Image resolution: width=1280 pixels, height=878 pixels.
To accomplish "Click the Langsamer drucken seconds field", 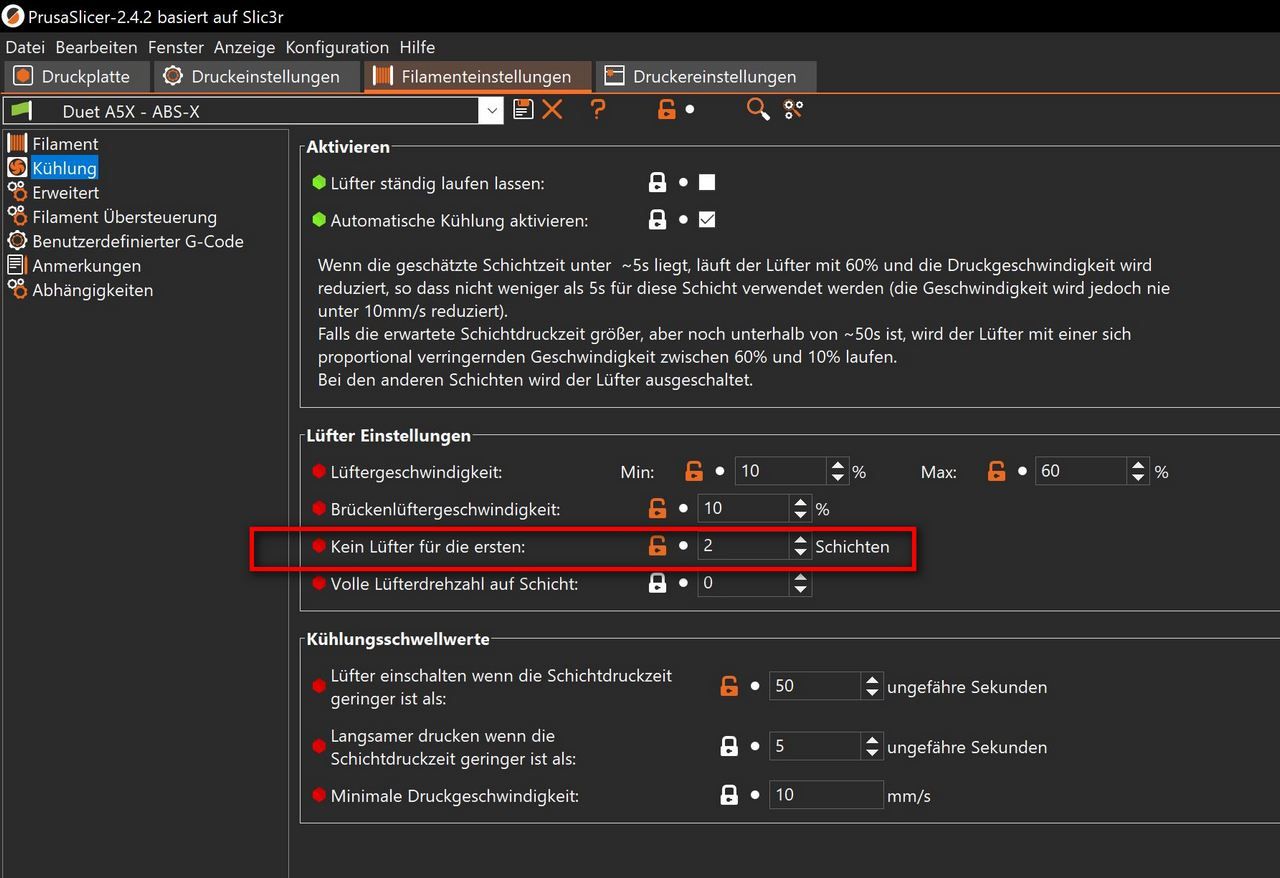I will [x=816, y=746].
